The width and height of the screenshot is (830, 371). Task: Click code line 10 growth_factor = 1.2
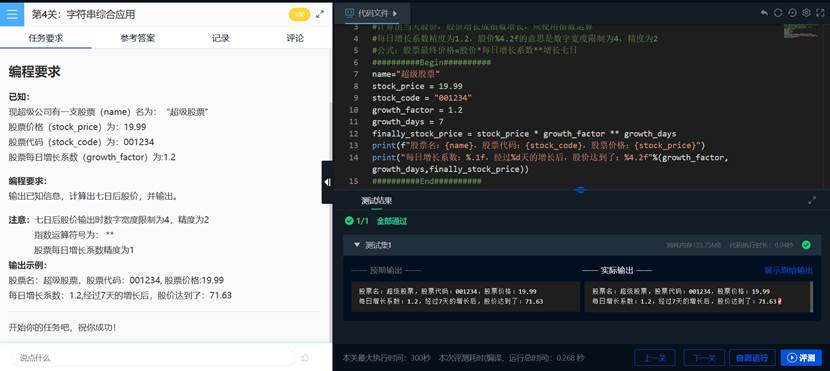tap(417, 110)
